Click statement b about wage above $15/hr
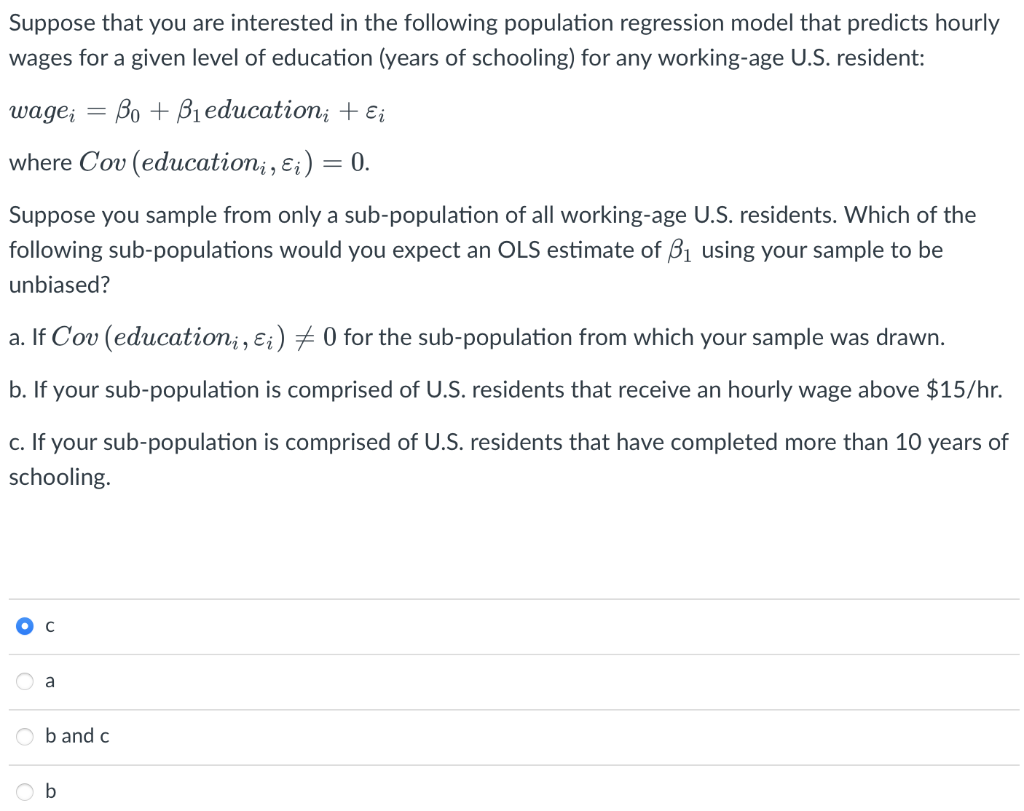This screenshot has width=1024, height=811. pyautogui.click(x=505, y=390)
